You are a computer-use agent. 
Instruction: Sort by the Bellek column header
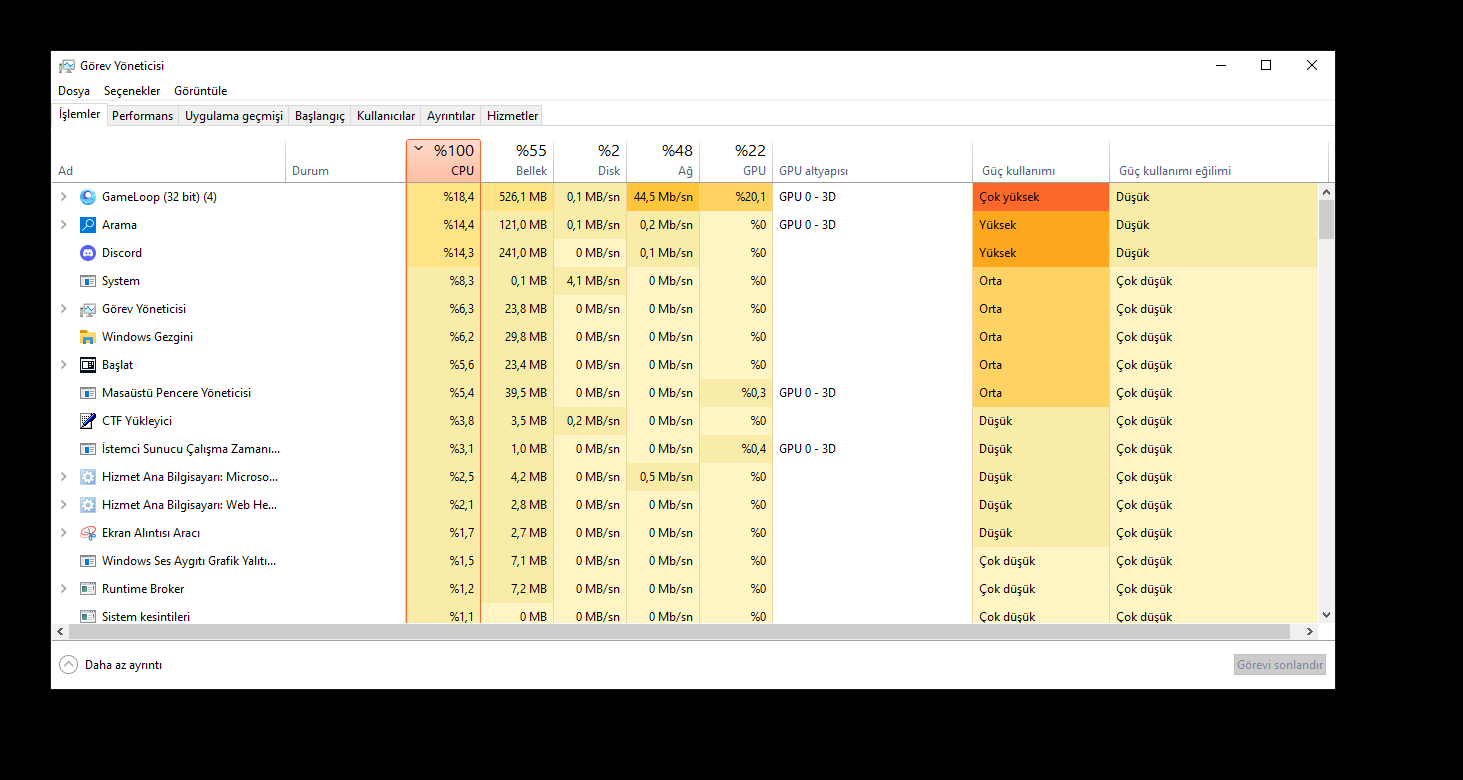(x=517, y=161)
